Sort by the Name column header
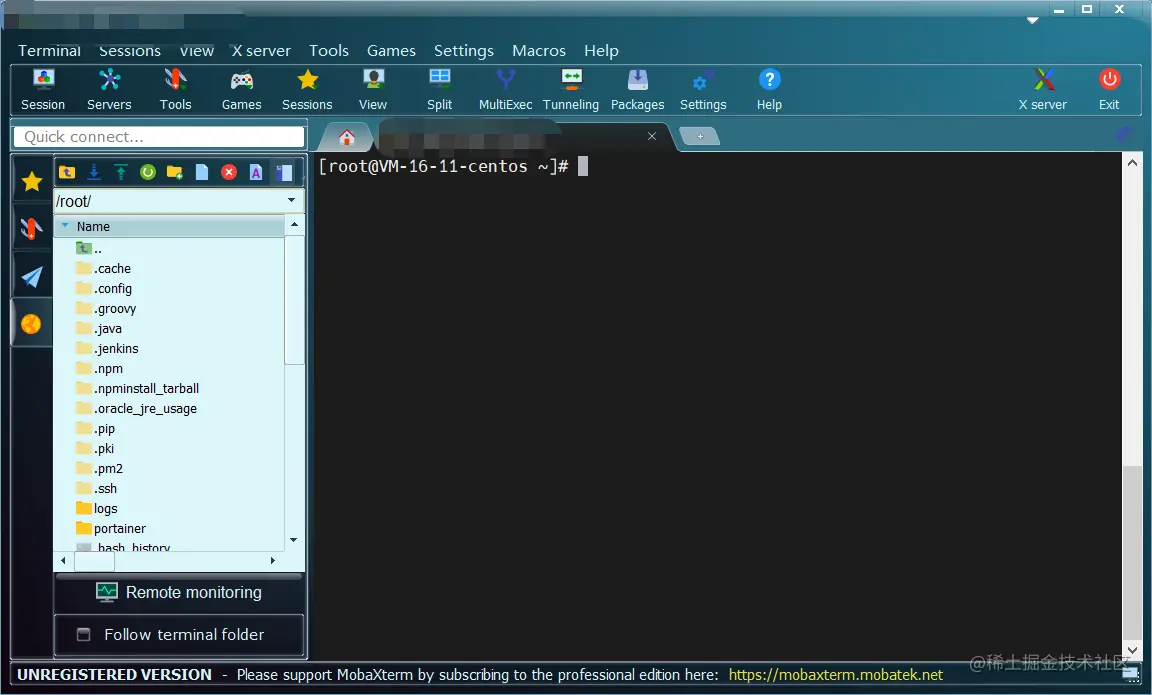 coord(170,226)
